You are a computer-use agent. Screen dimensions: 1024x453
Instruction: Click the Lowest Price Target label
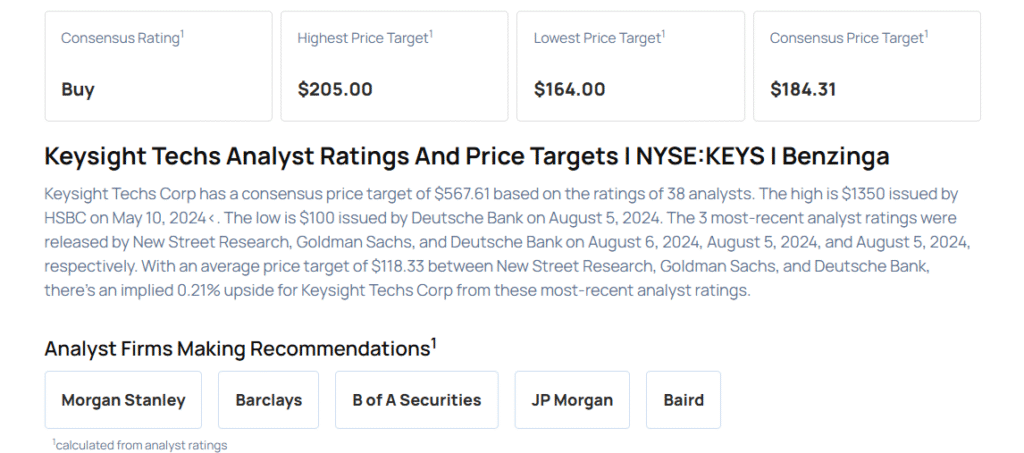[599, 38]
